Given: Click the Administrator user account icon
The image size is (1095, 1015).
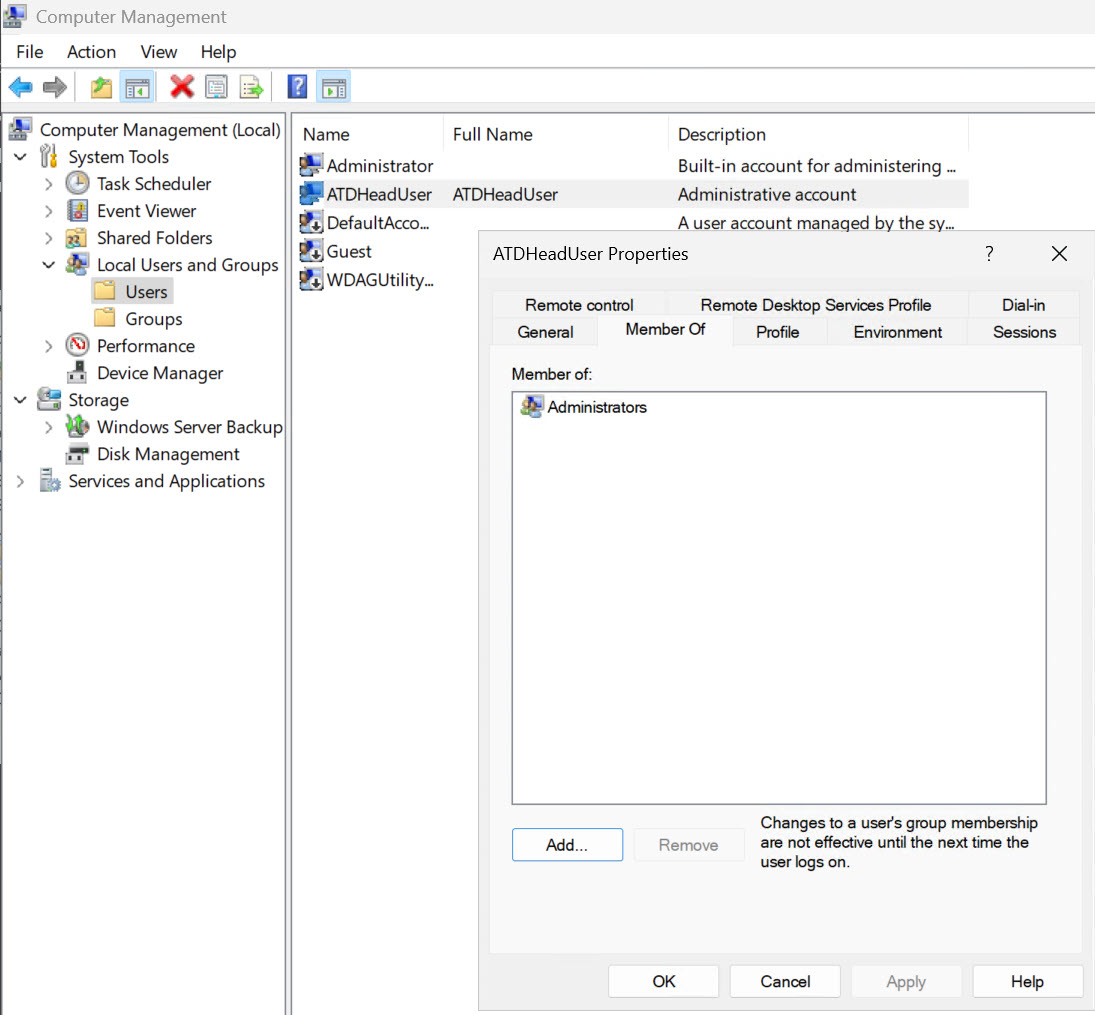Looking at the screenshot, I should [x=311, y=166].
